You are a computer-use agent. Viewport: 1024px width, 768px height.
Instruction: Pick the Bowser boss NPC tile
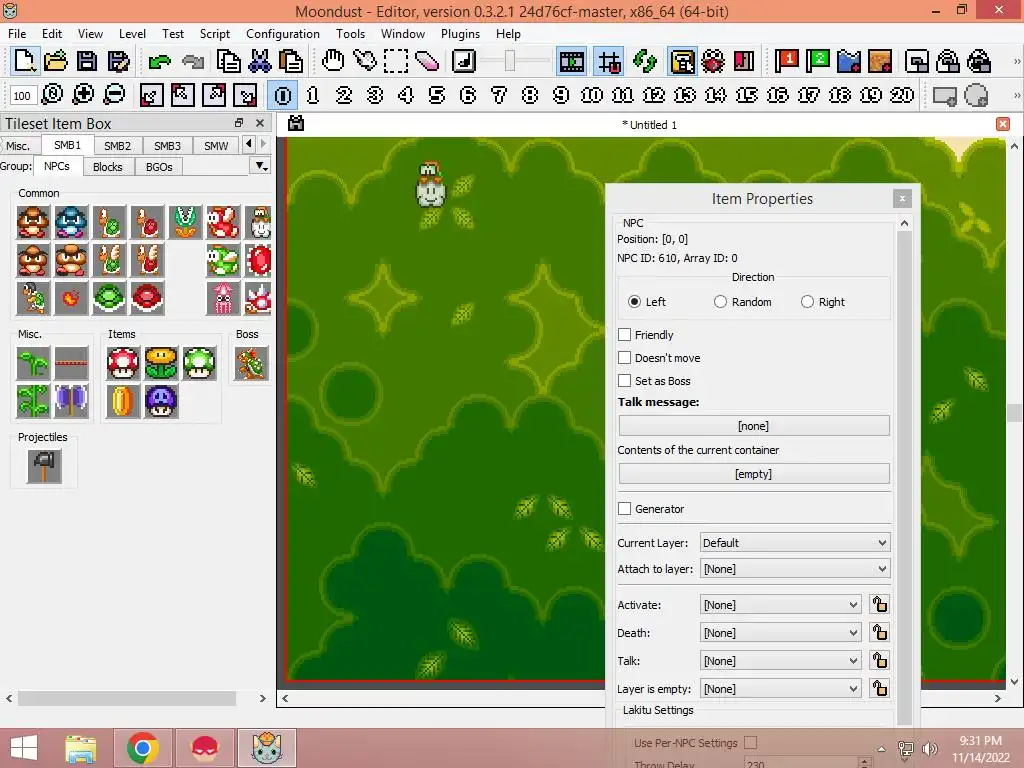pos(252,364)
